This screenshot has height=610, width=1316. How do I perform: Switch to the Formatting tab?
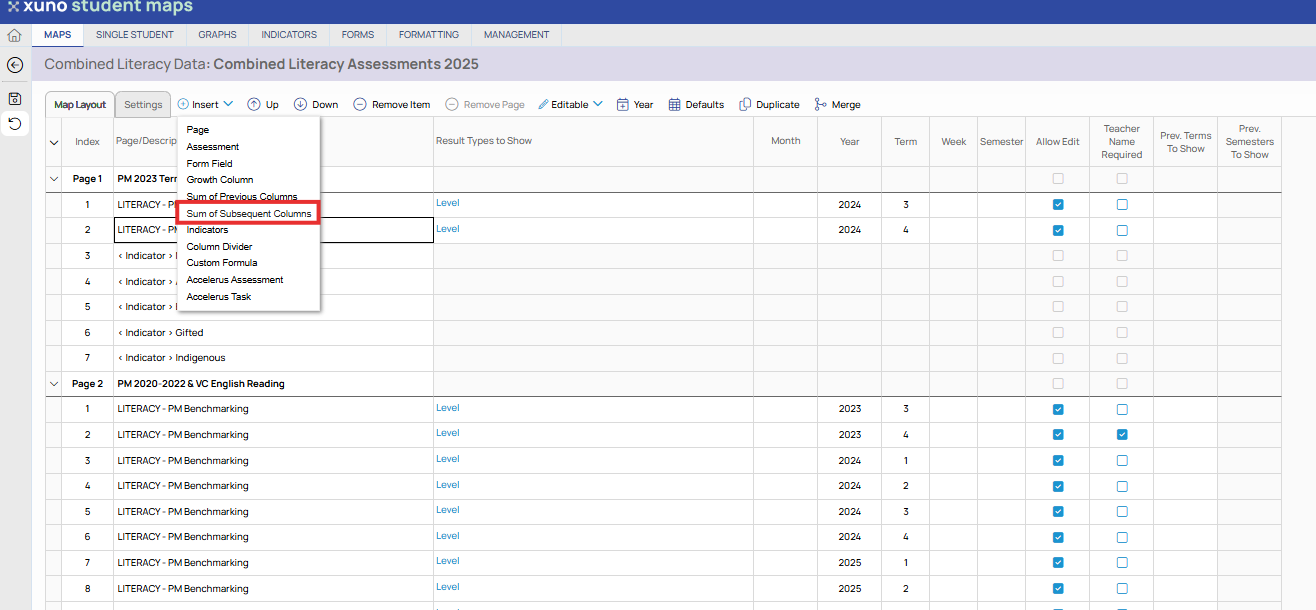pos(429,35)
